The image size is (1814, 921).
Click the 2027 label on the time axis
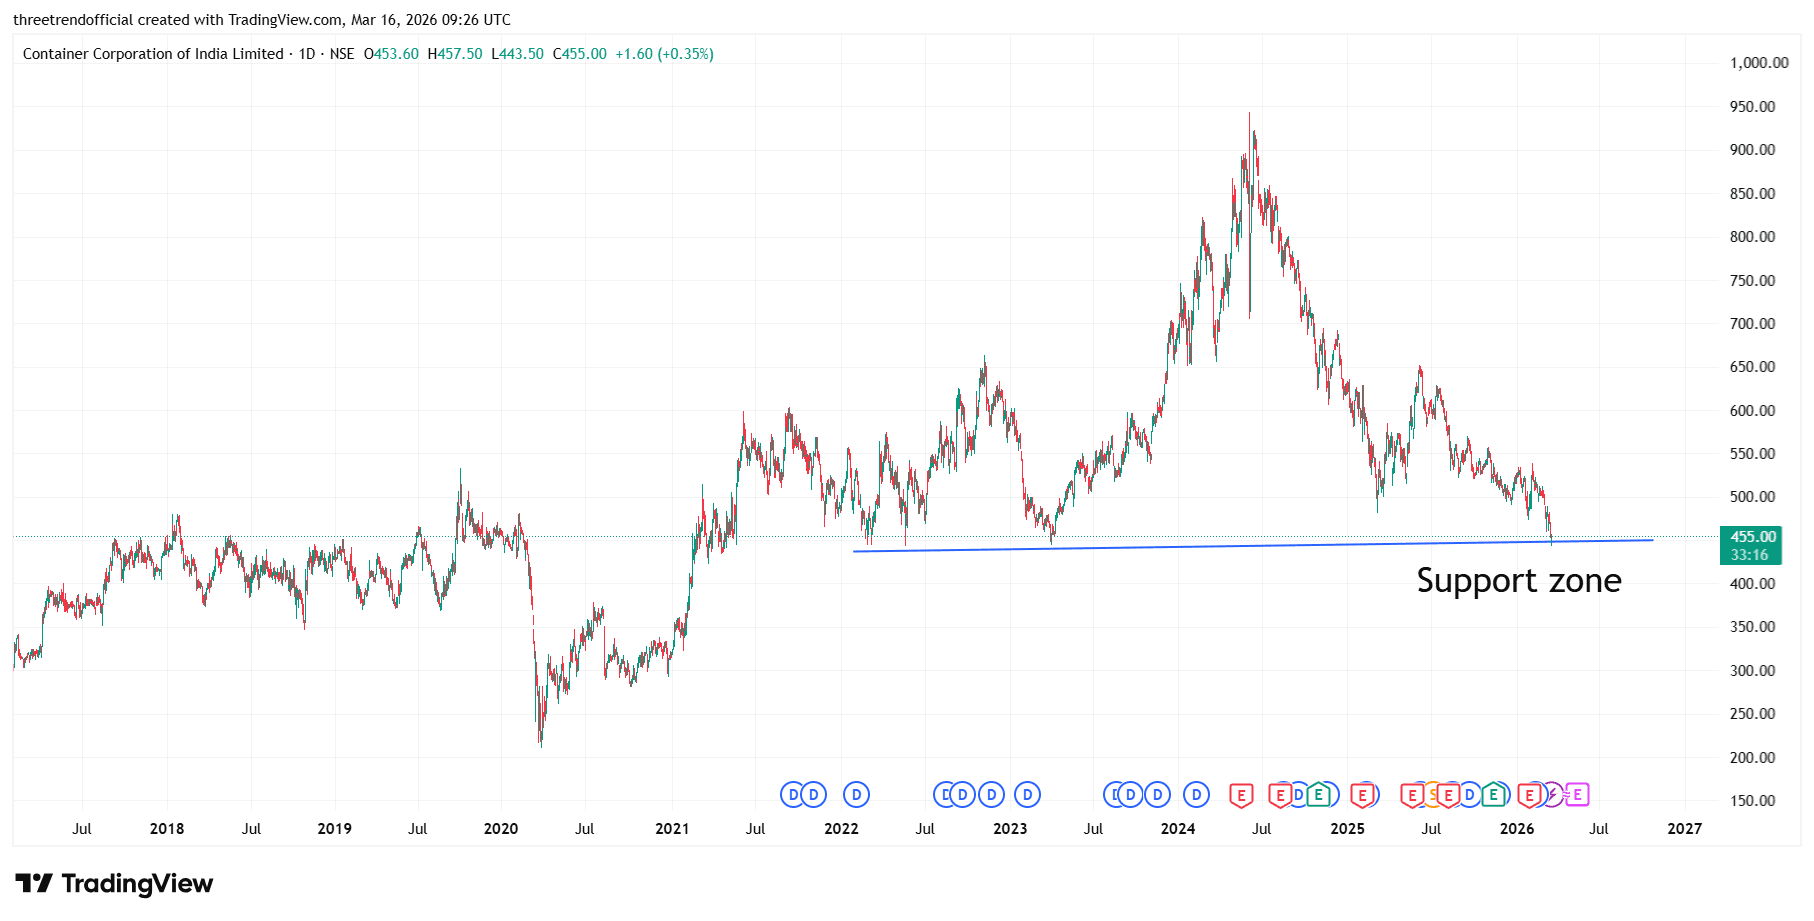pos(1685,829)
